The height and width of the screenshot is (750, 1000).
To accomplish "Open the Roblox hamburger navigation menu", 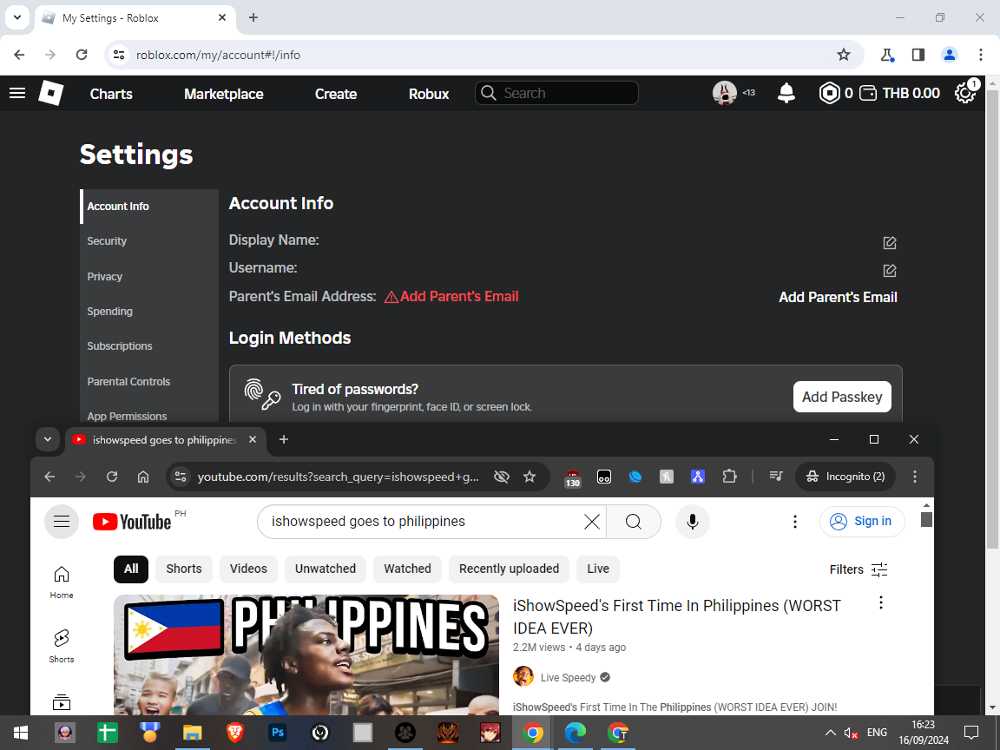I will [17, 93].
